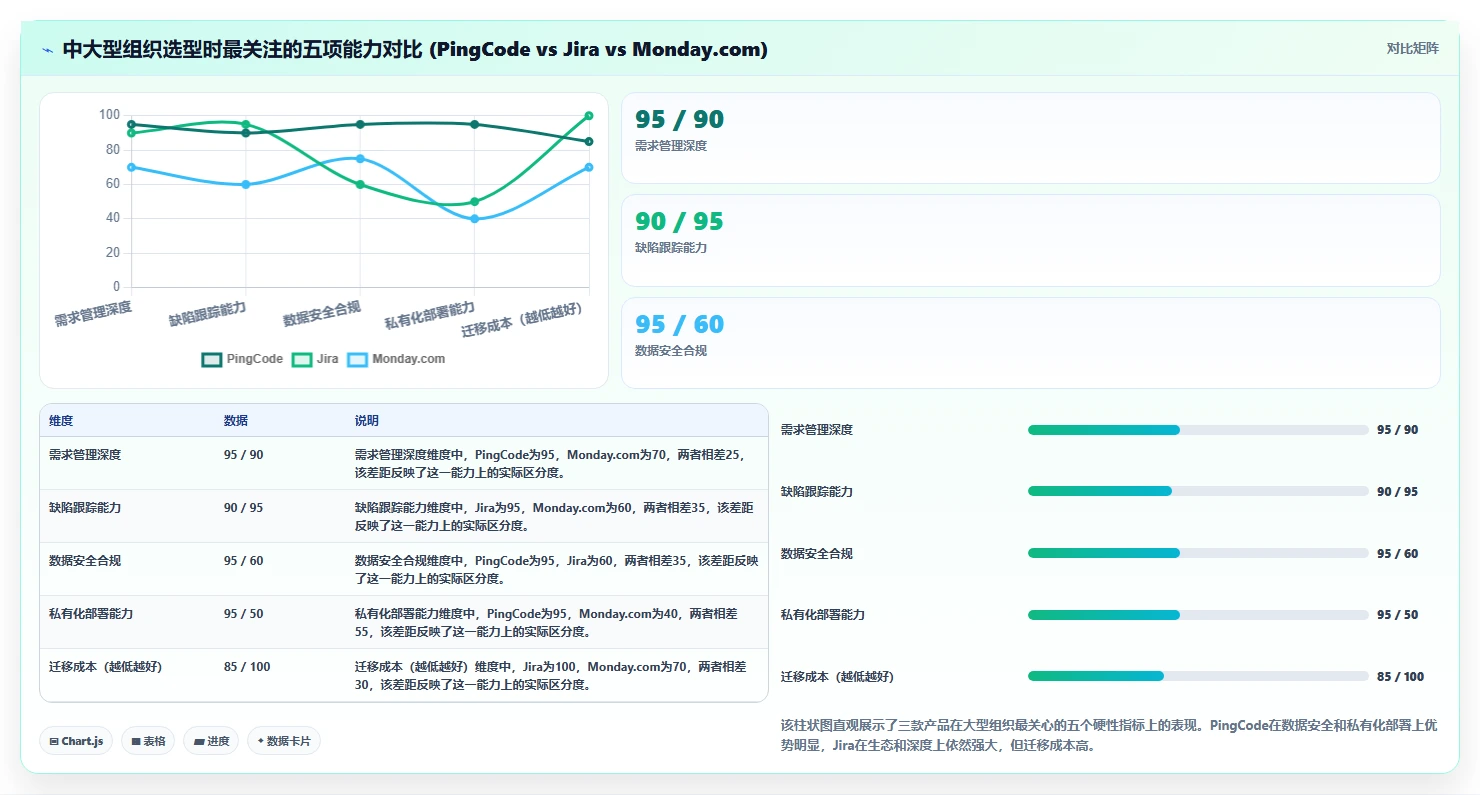The image size is (1480, 795).
Task: Select 数据安全合规 in table's first column
Action: pyautogui.click(x=85, y=561)
